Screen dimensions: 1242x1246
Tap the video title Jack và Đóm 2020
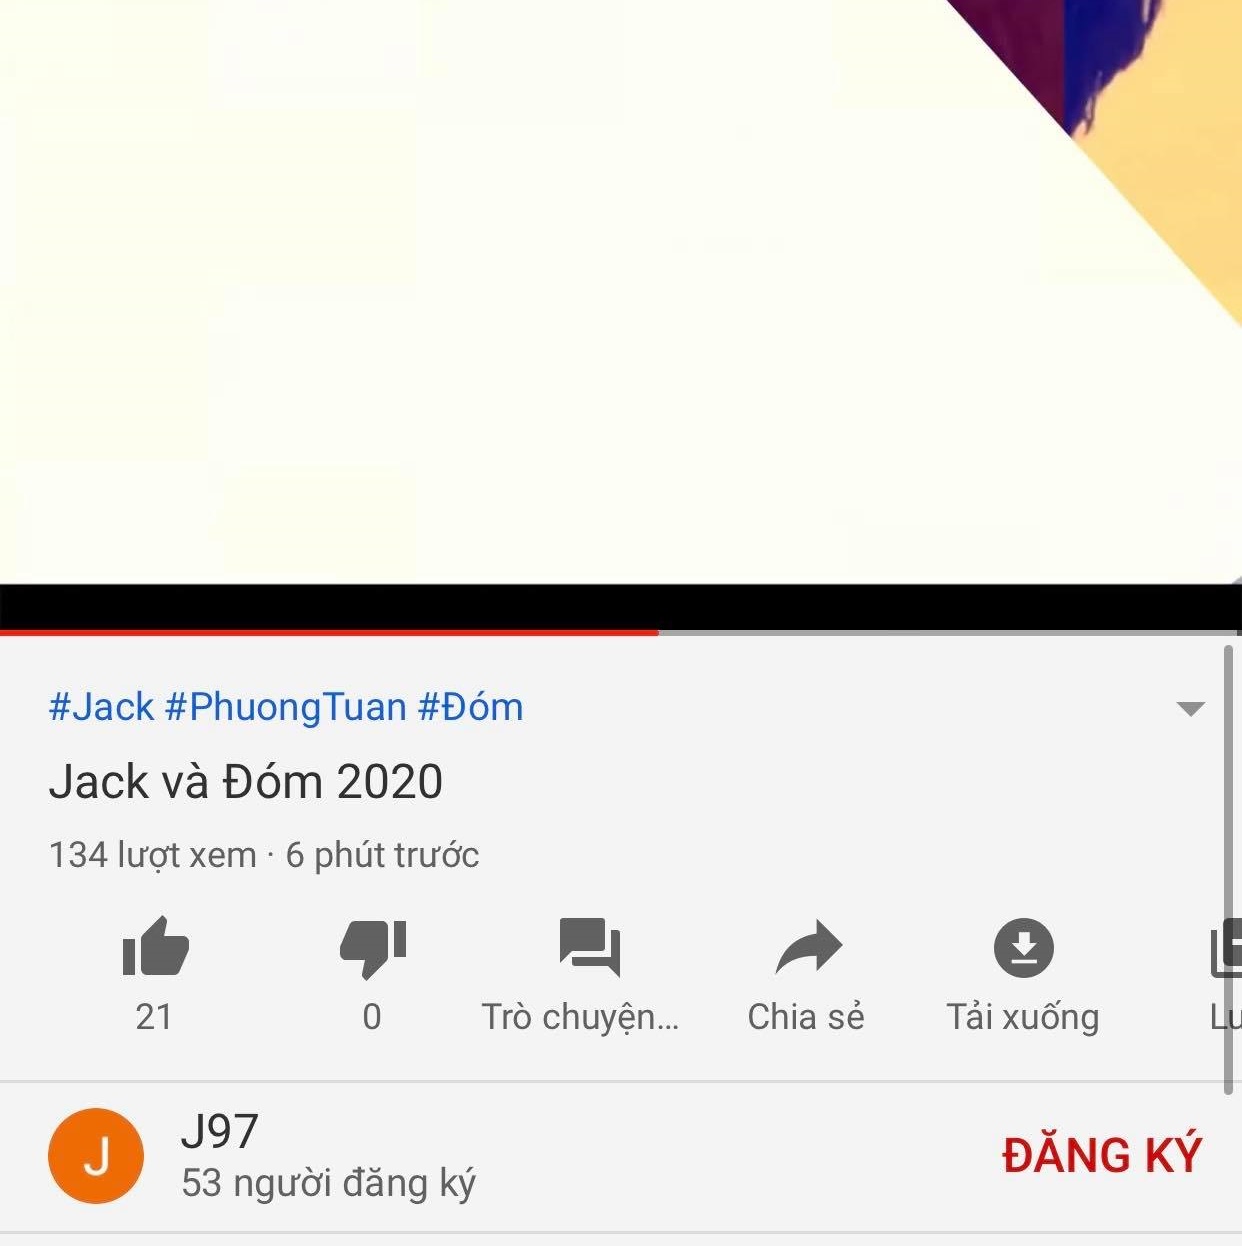pyautogui.click(x=245, y=781)
